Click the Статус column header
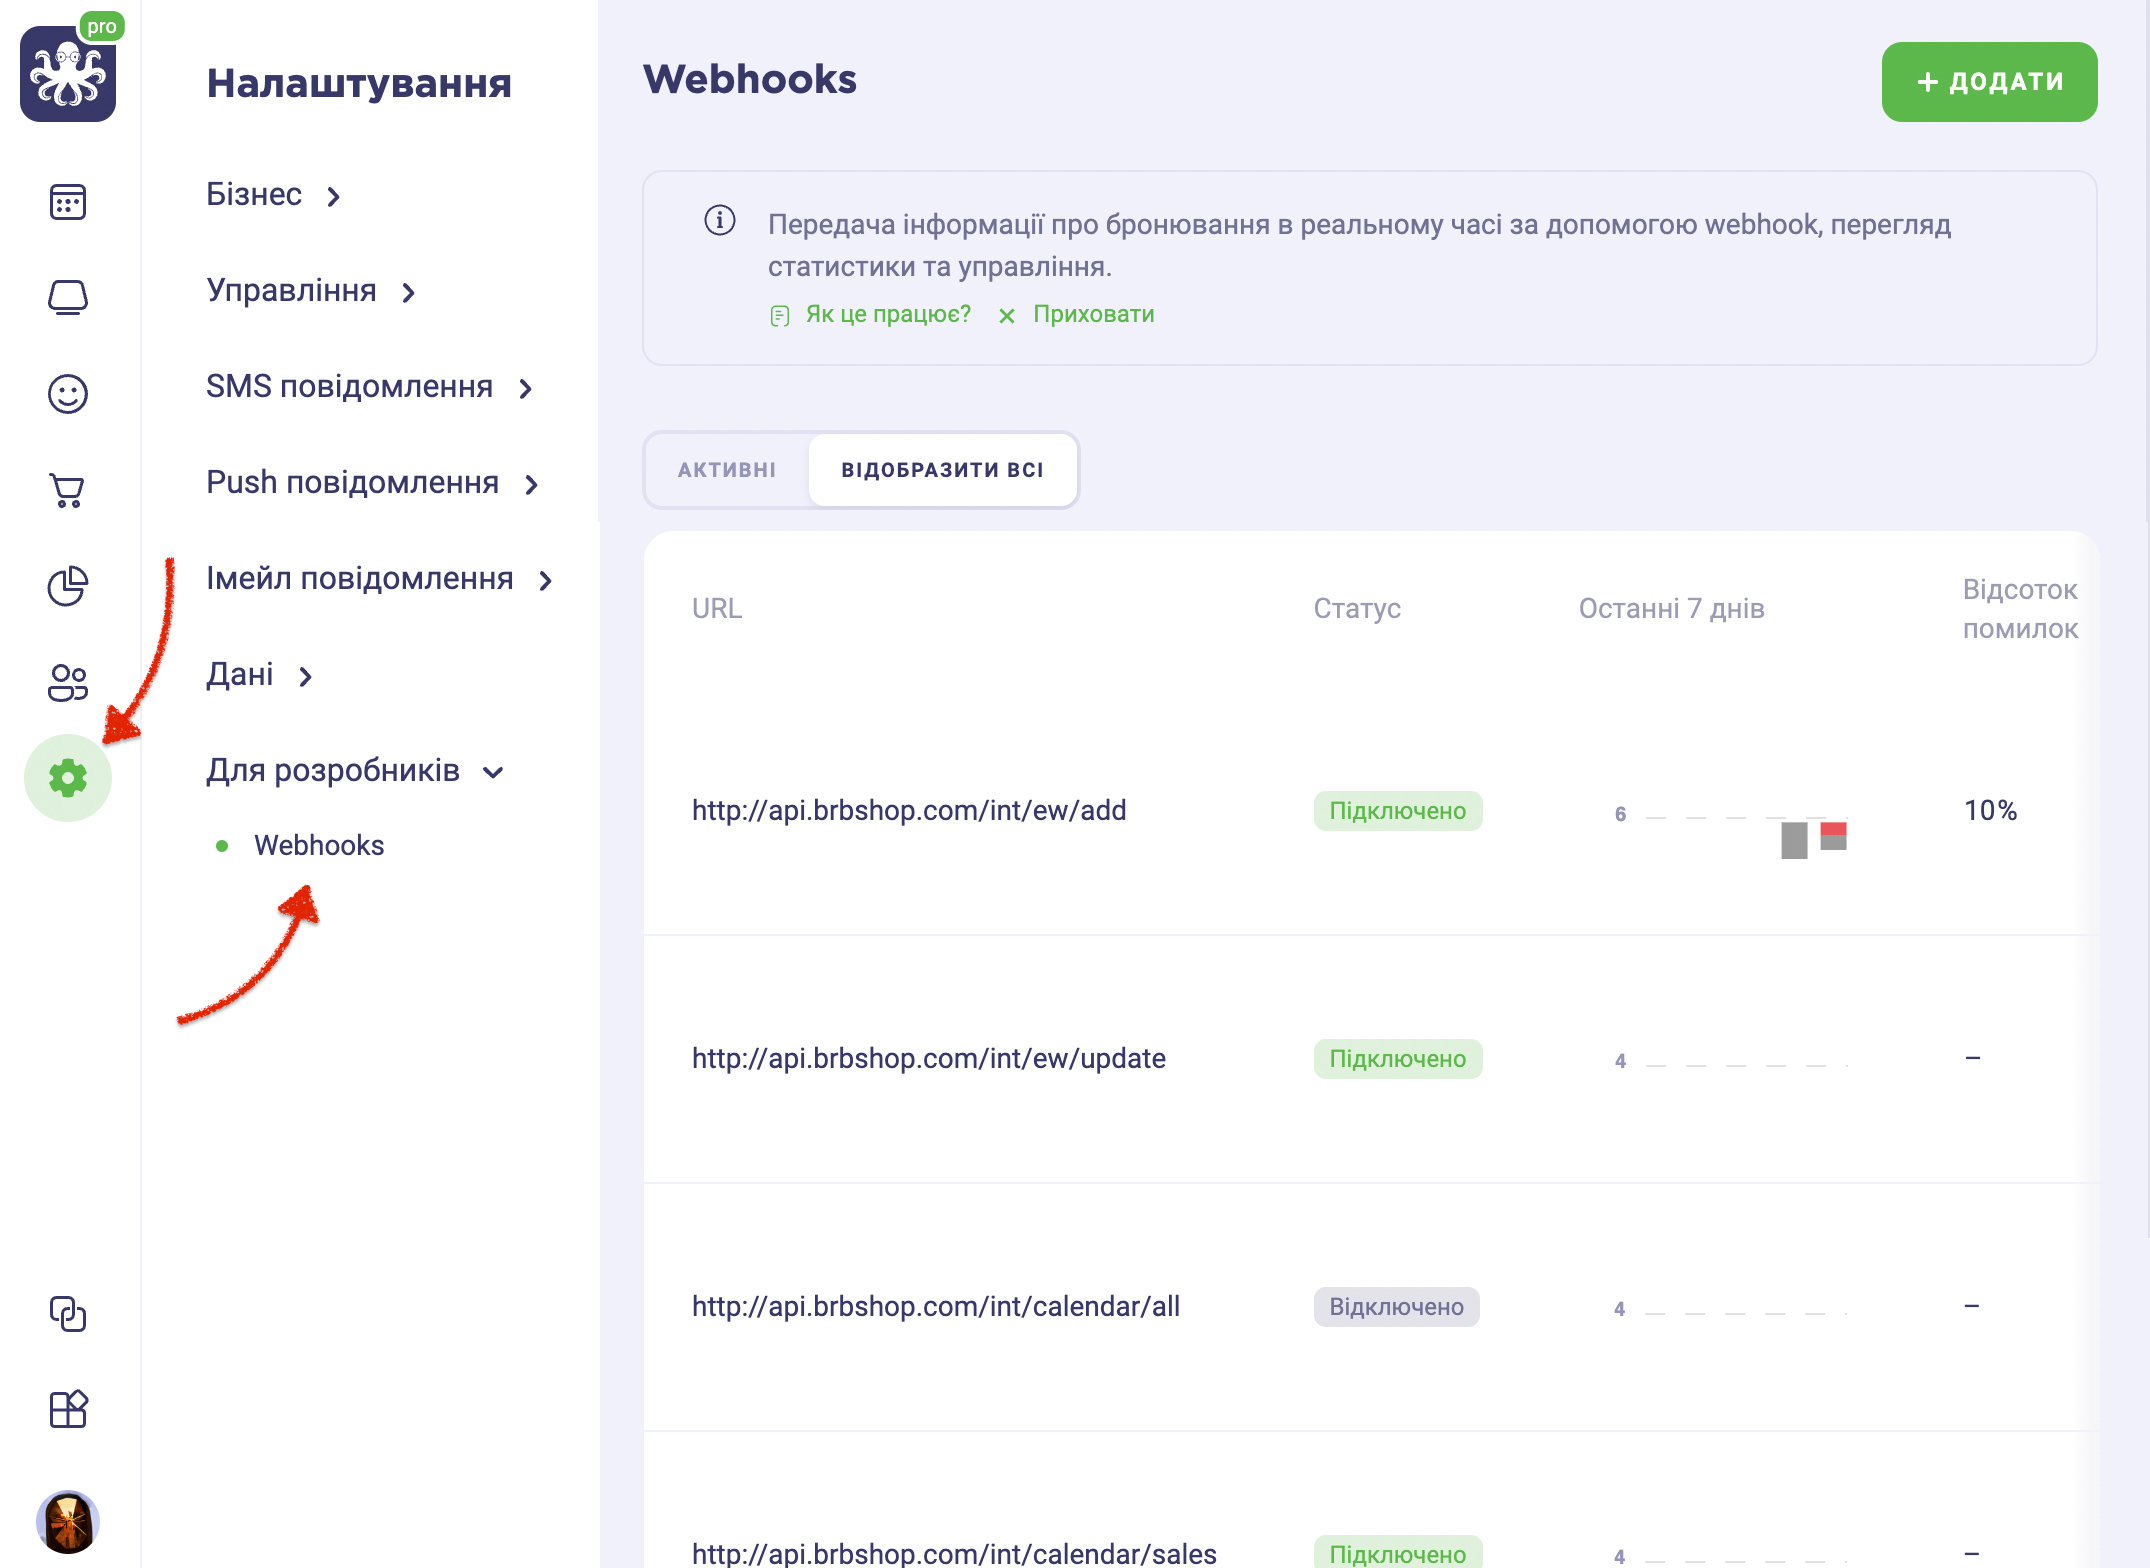The image size is (2150, 1568). point(1357,608)
